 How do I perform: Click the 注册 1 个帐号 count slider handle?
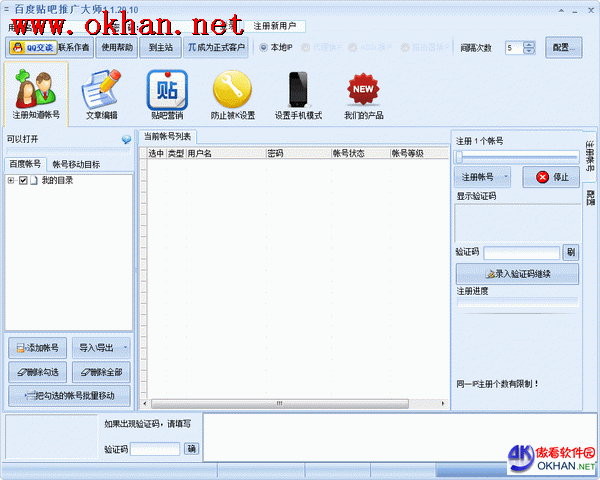tap(459, 157)
